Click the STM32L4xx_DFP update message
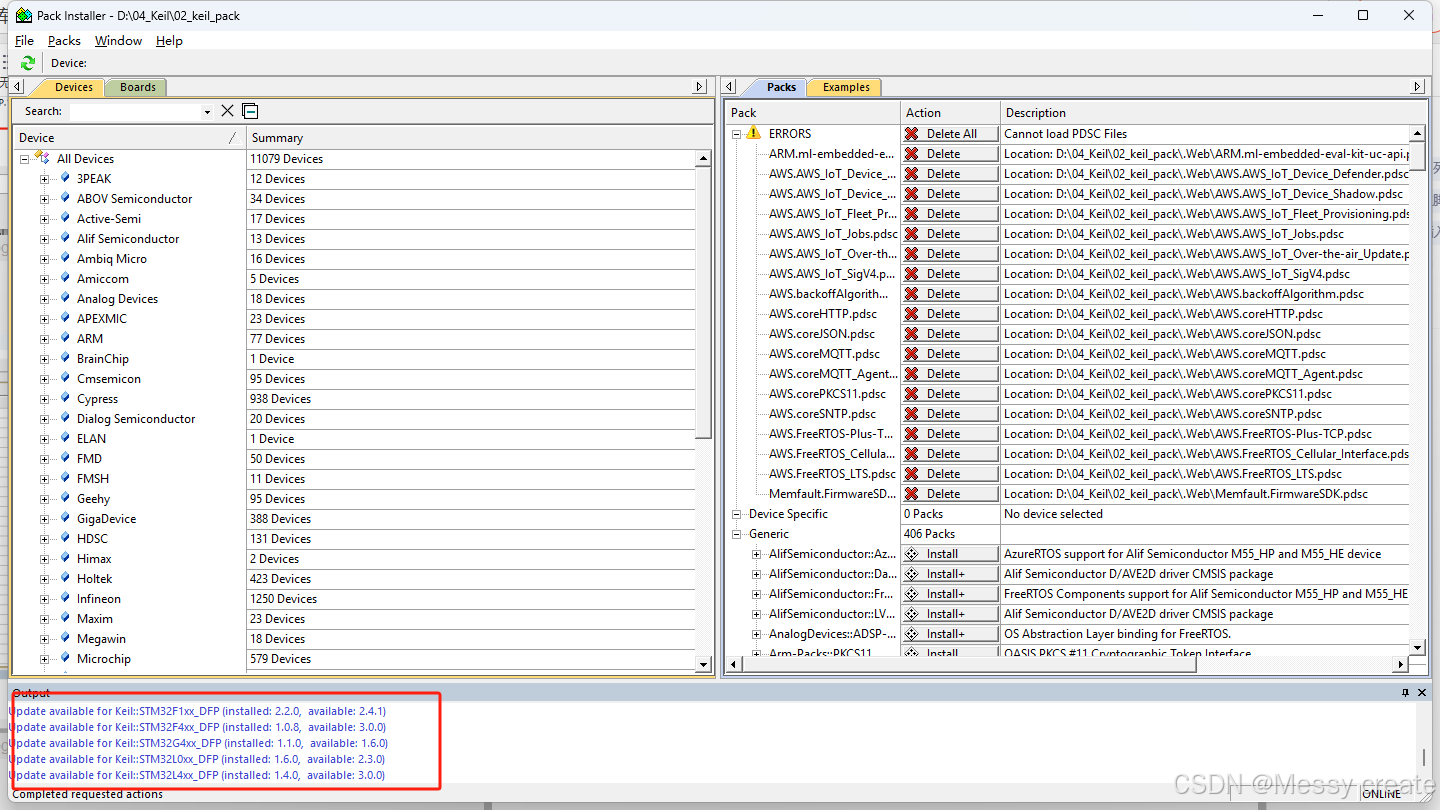The height and width of the screenshot is (810, 1440). click(197, 775)
